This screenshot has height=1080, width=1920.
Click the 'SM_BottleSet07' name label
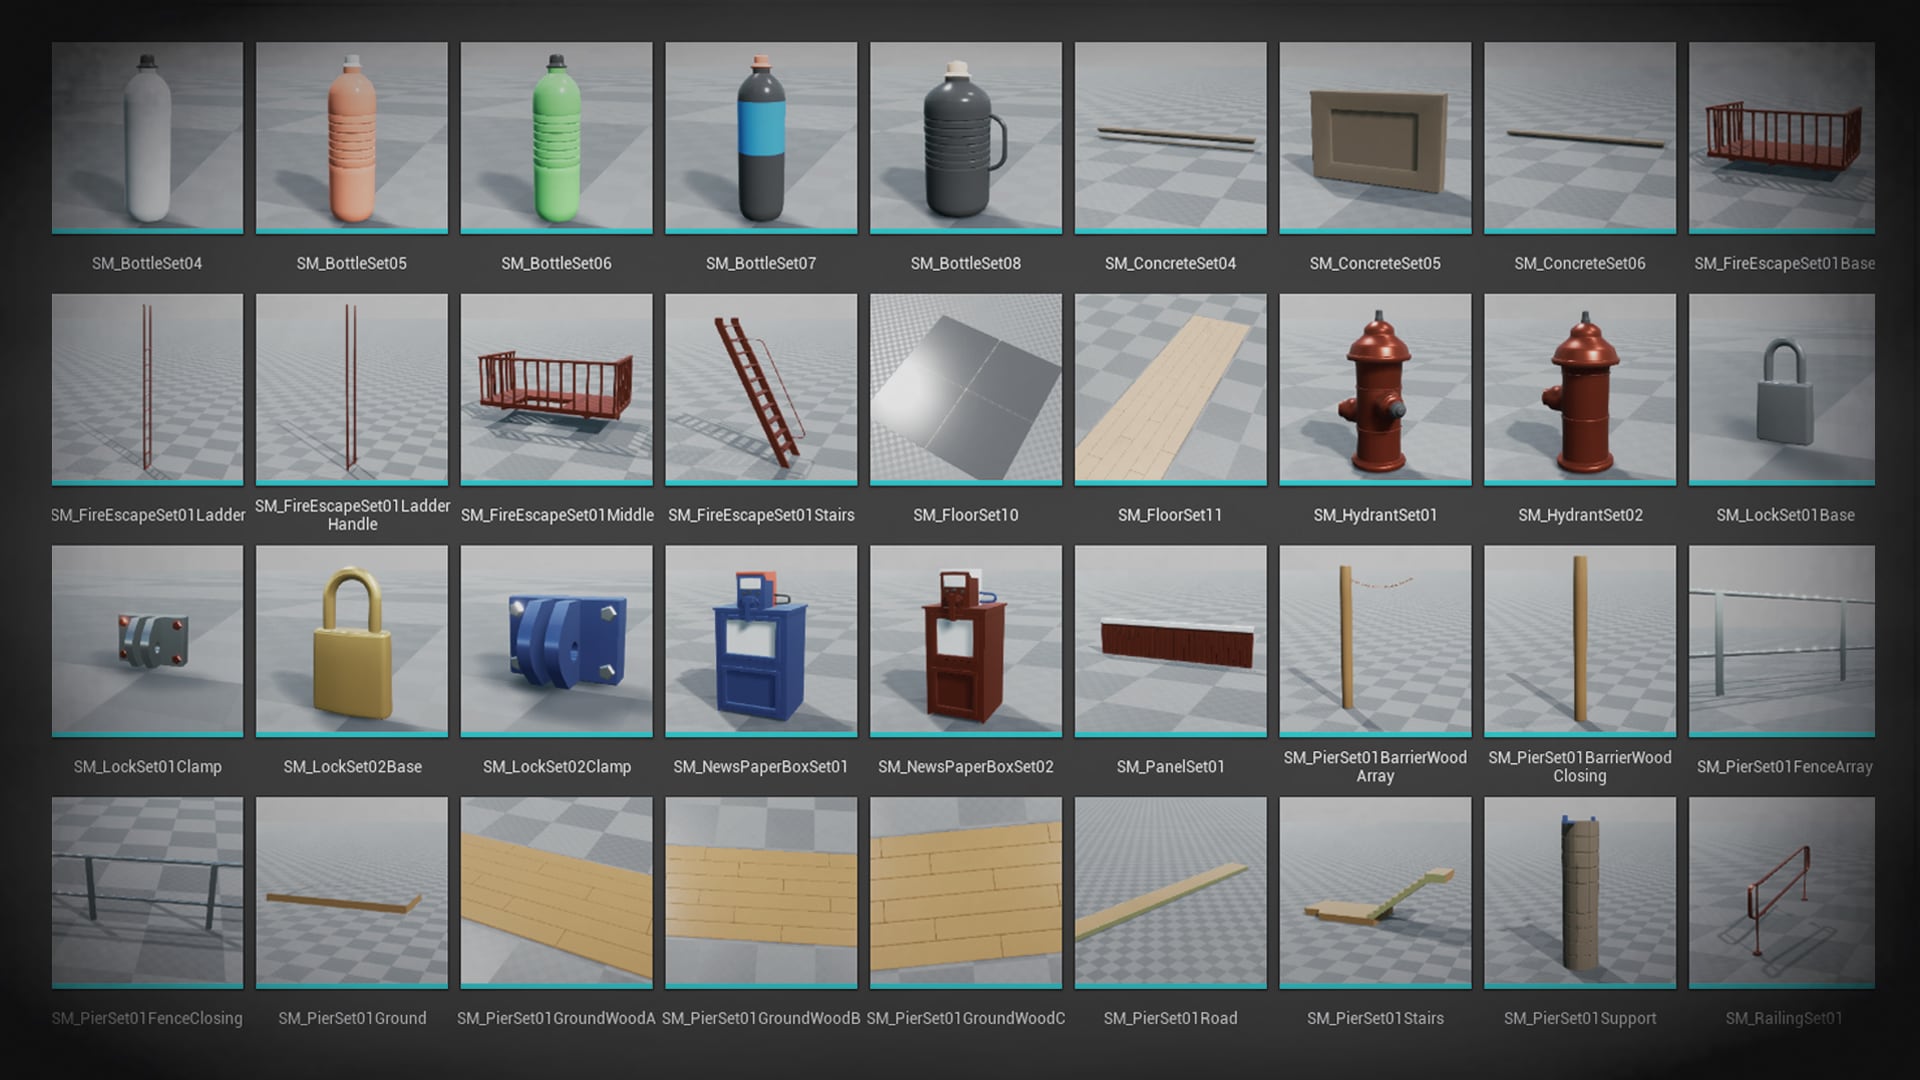(x=761, y=263)
